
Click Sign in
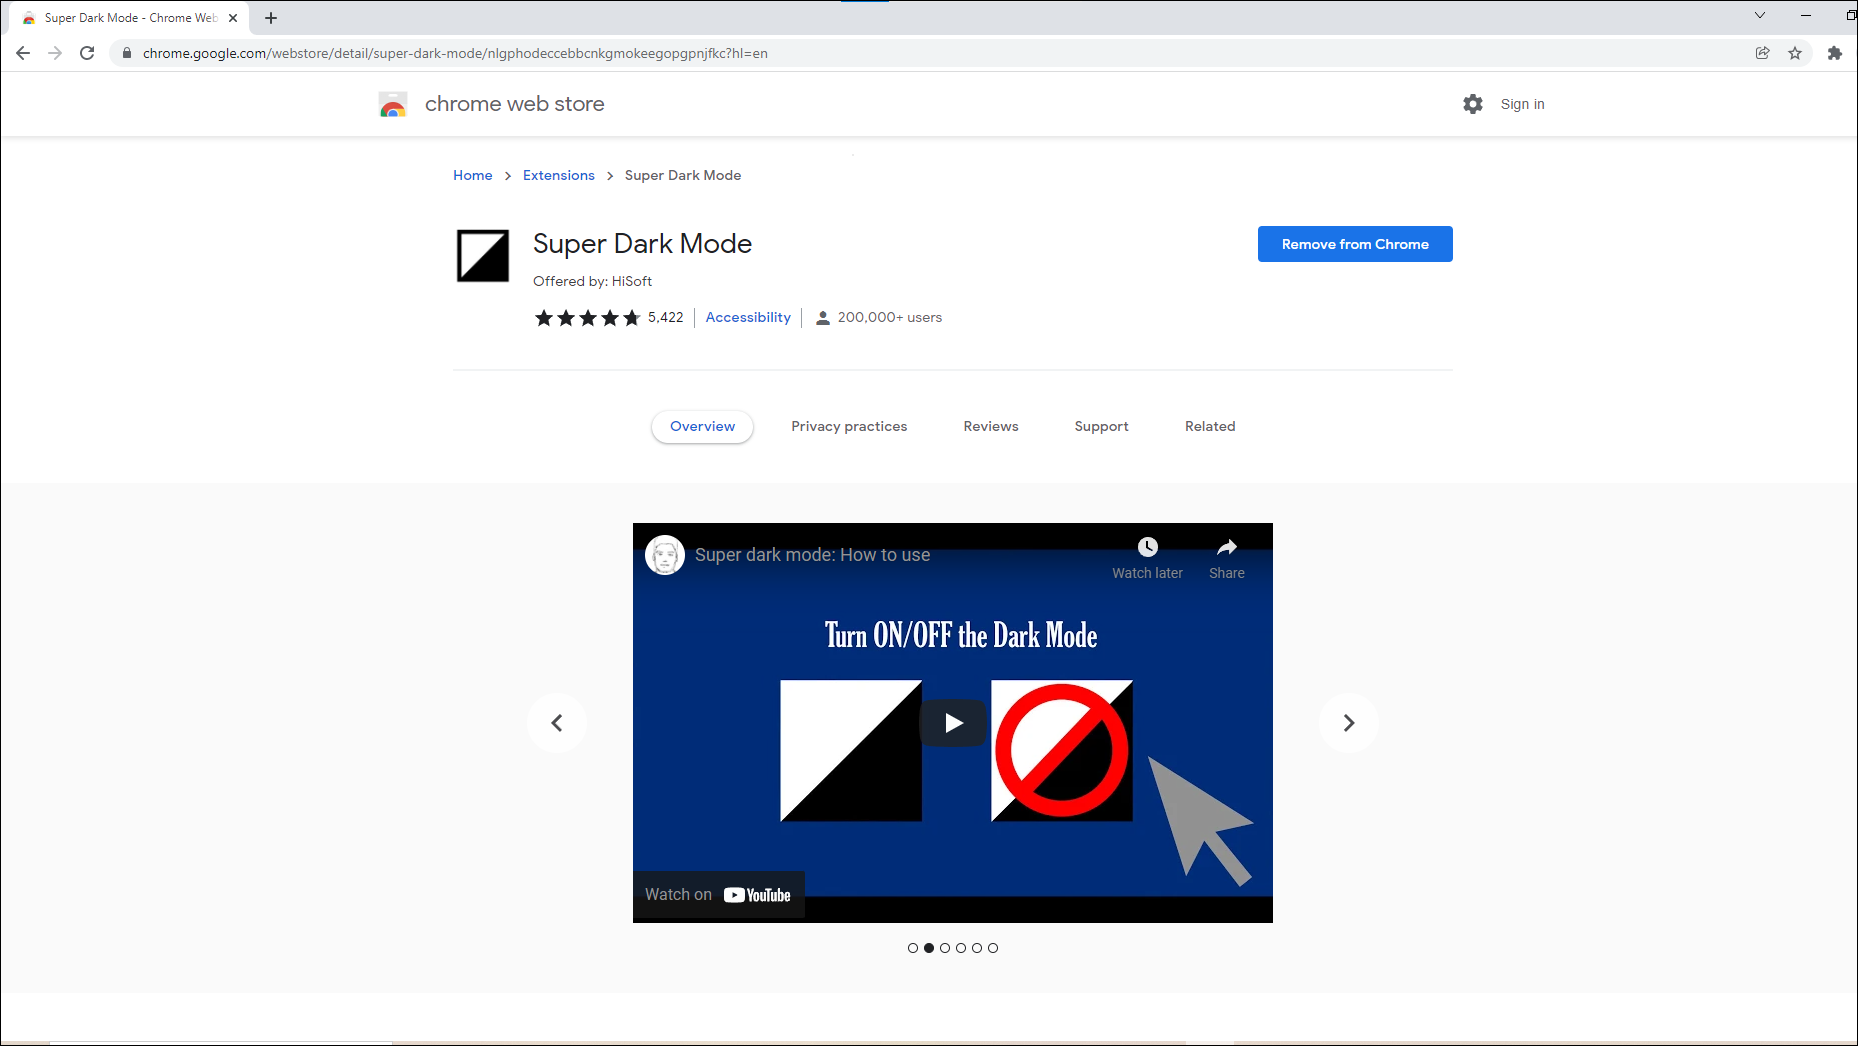(x=1522, y=104)
